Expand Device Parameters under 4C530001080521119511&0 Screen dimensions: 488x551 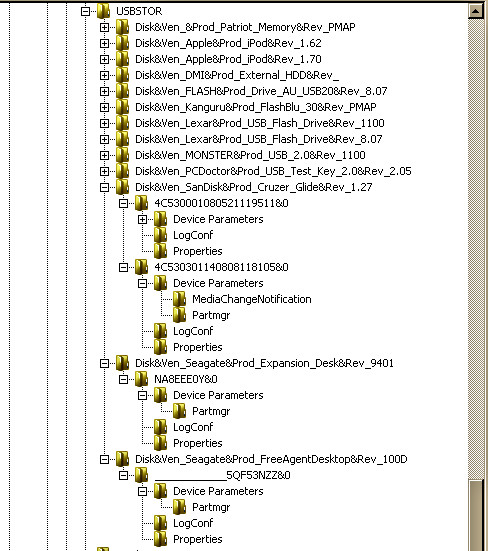click(x=142, y=219)
